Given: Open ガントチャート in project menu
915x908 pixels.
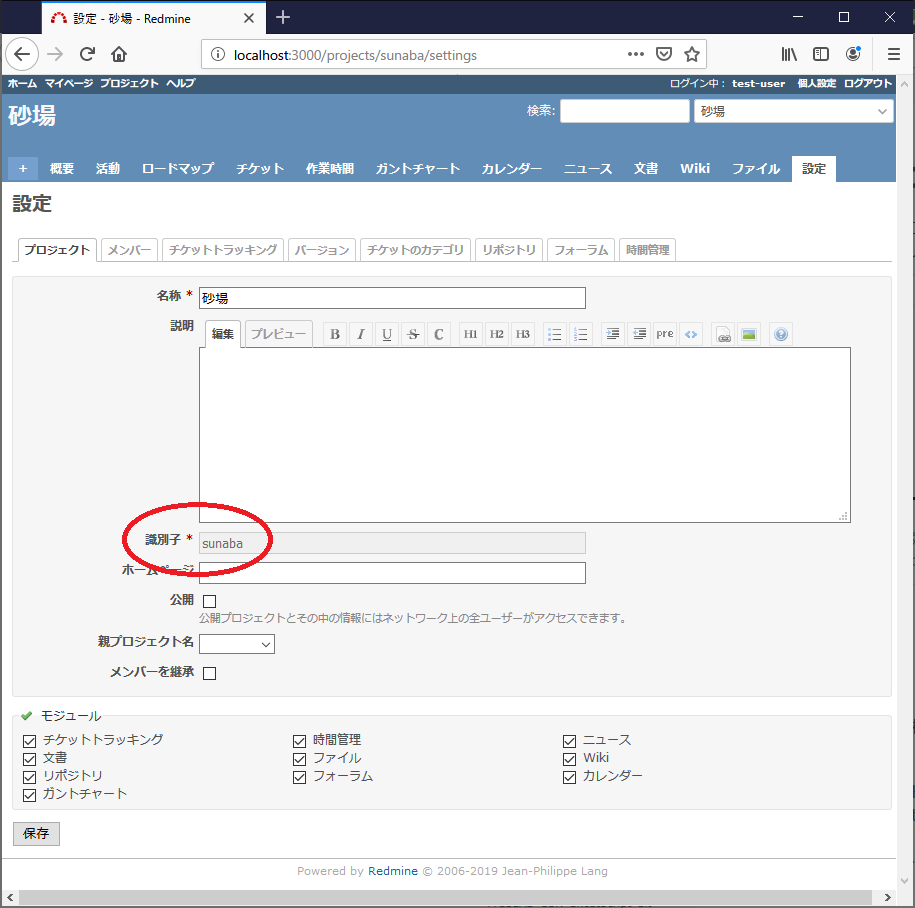Looking at the screenshot, I should tap(418, 169).
